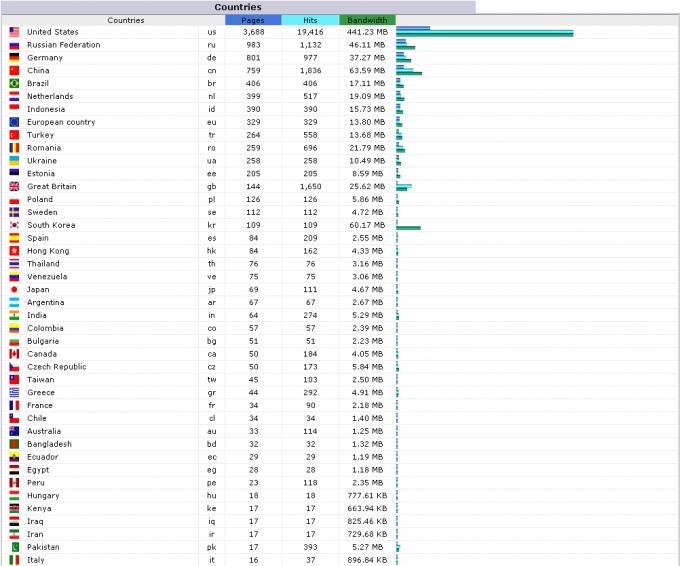Click the China flag icon
682x566 pixels.
14,70
